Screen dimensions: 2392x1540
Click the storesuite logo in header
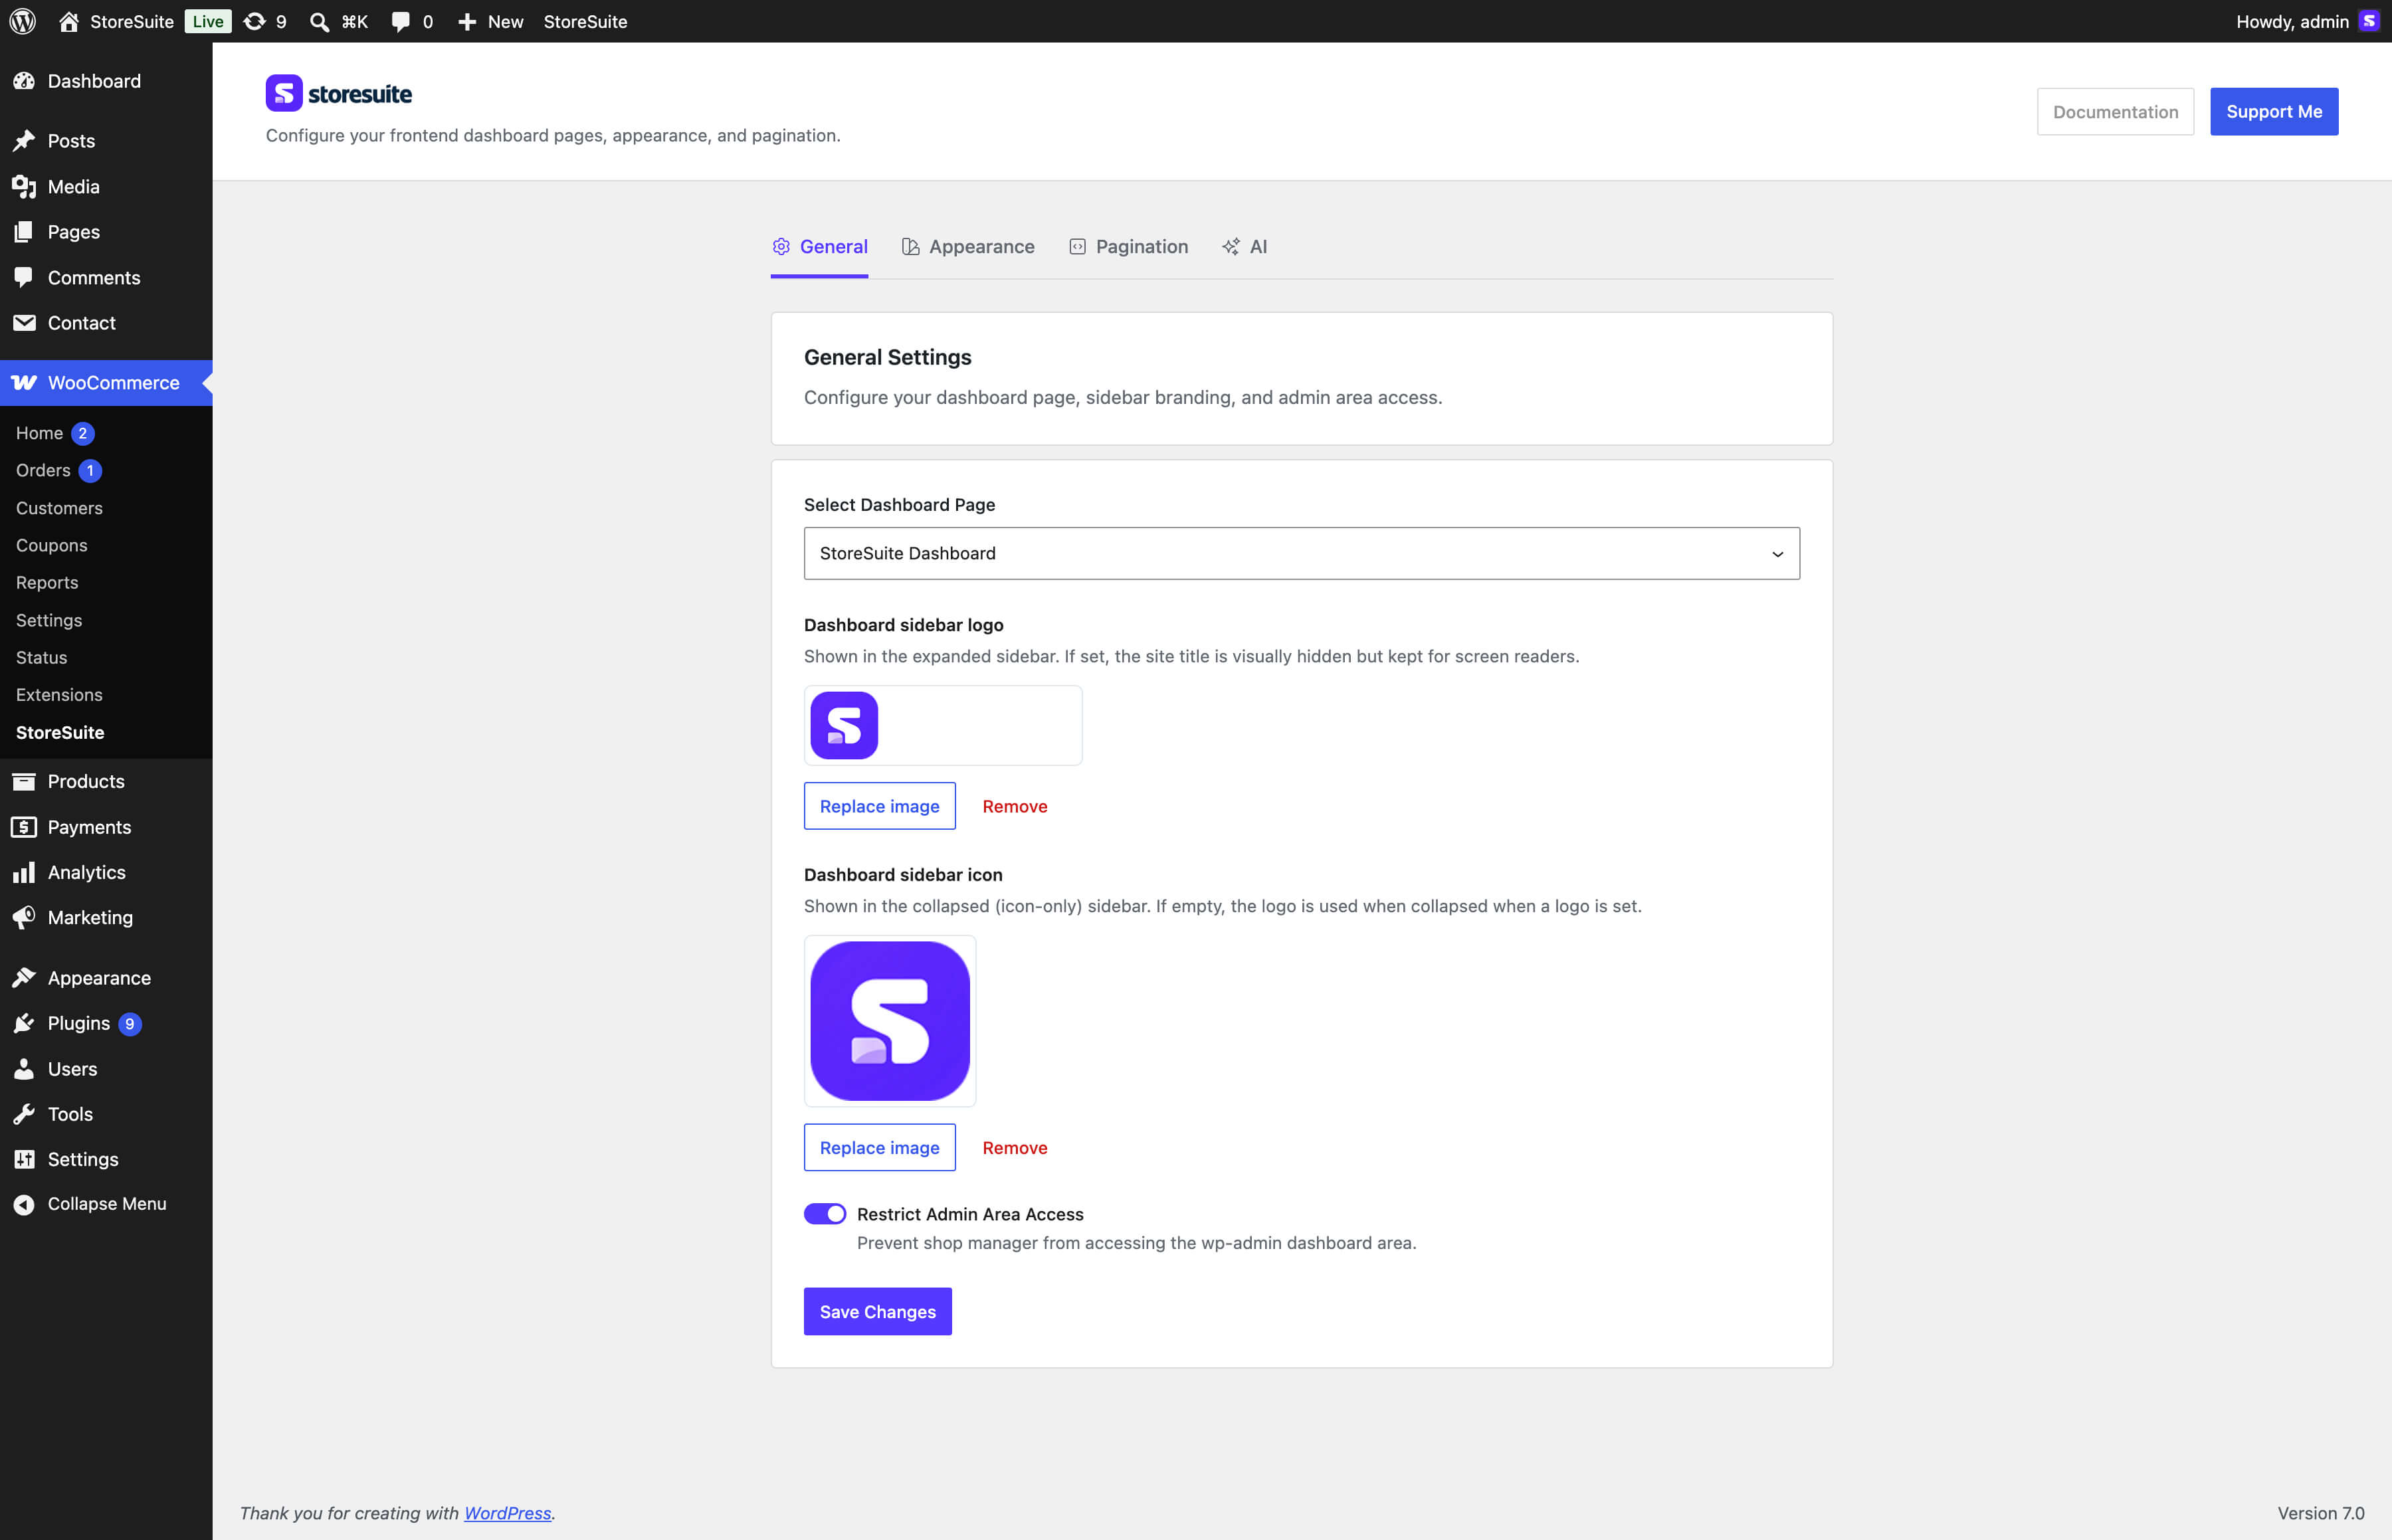pyautogui.click(x=339, y=93)
